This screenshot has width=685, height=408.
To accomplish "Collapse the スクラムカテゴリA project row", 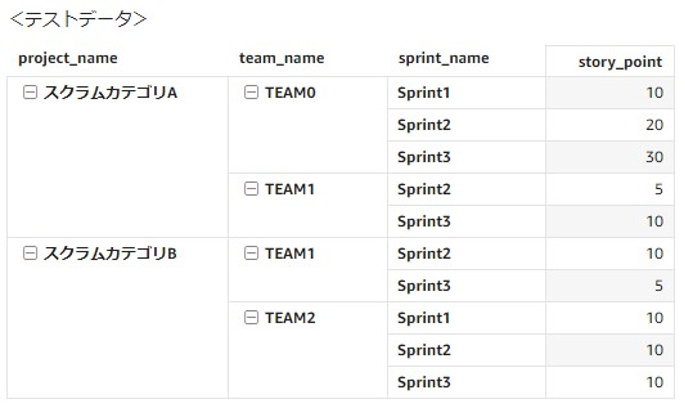I will [29, 93].
